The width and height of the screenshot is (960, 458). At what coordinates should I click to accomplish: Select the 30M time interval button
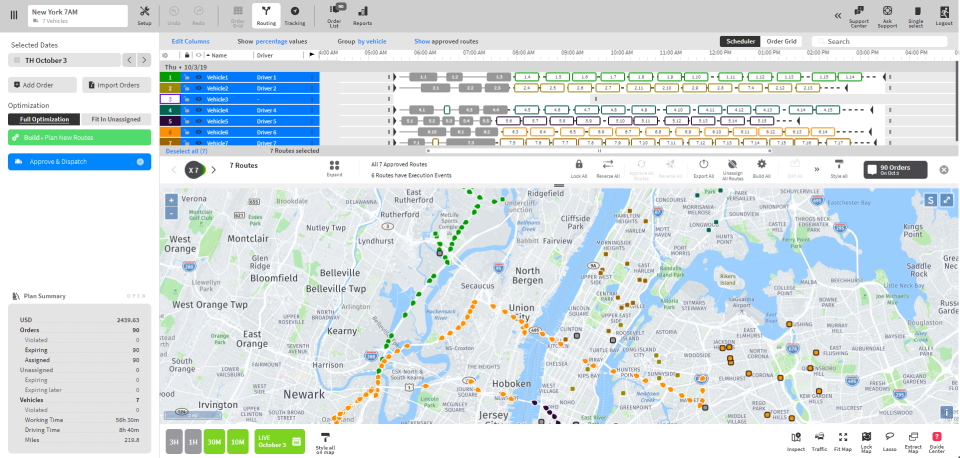pos(215,441)
